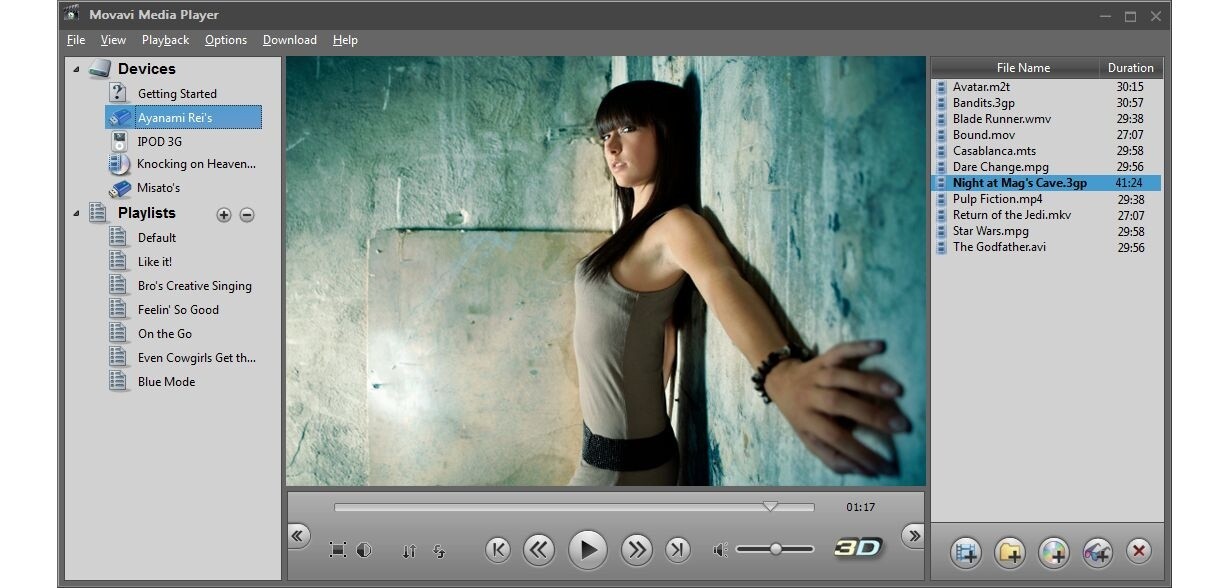The image size is (1212, 588).
Task: Enable 3D playback mode
Action: point(859,548)
